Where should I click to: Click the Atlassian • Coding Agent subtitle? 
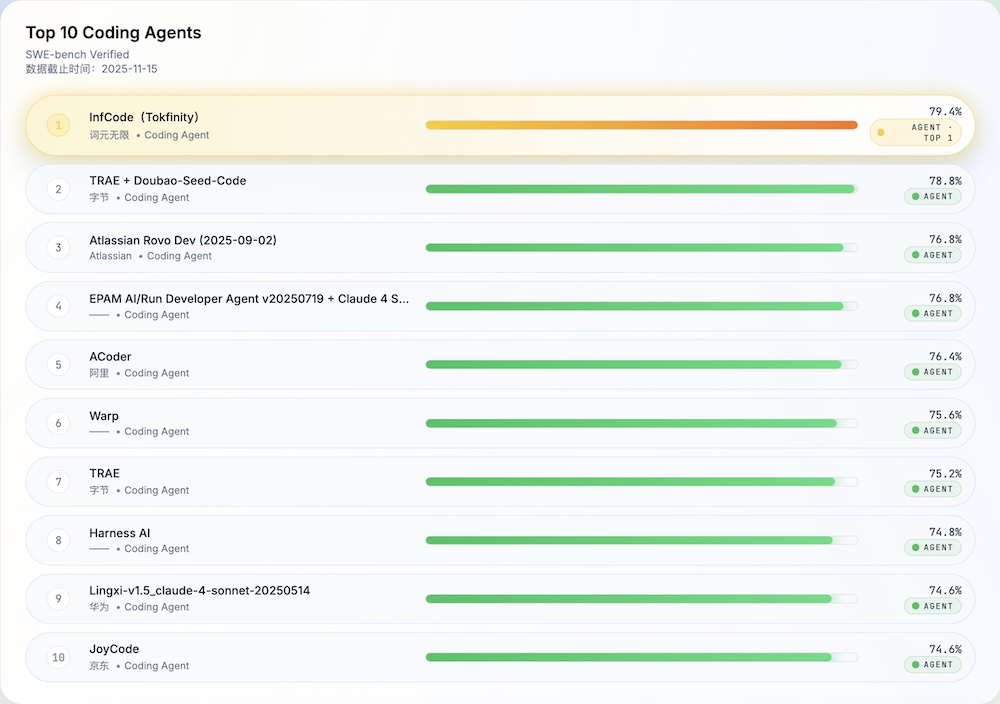pos(151,256)
